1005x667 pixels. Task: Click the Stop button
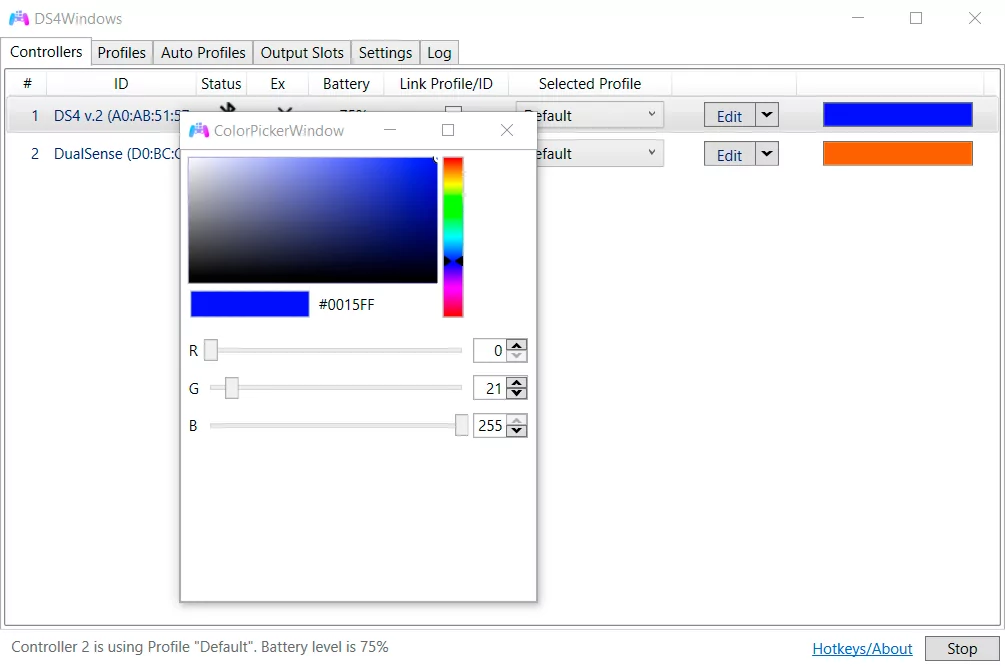pyautogui.click(x=961, y=648)
